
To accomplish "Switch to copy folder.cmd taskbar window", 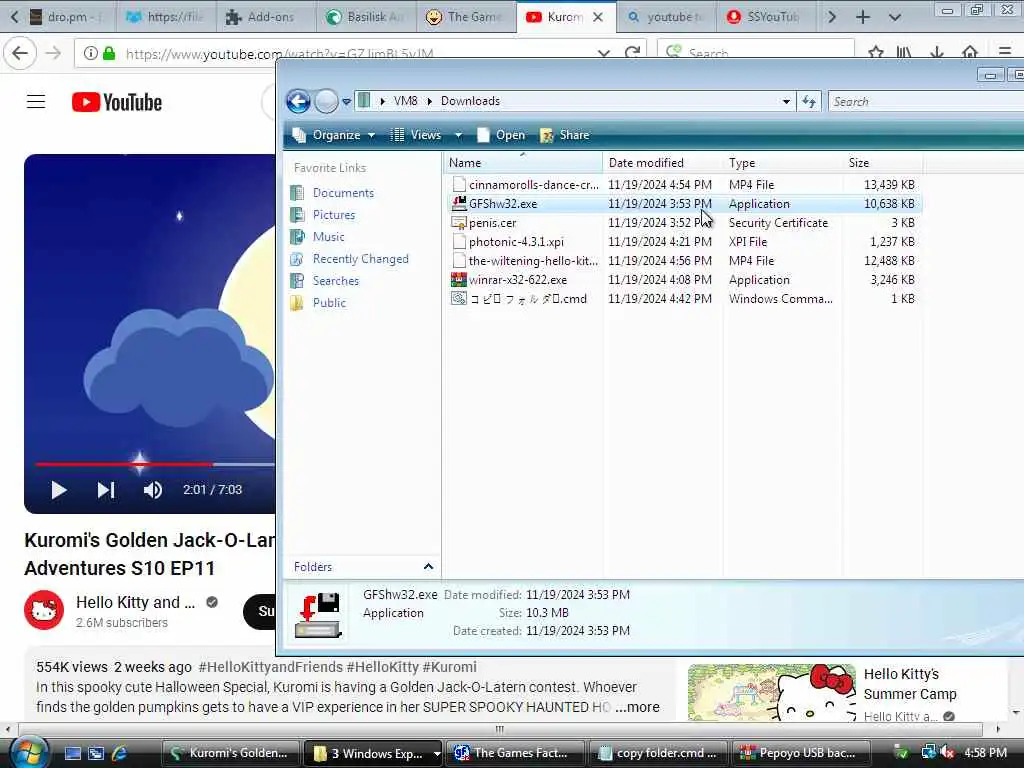I will [658, 753].
